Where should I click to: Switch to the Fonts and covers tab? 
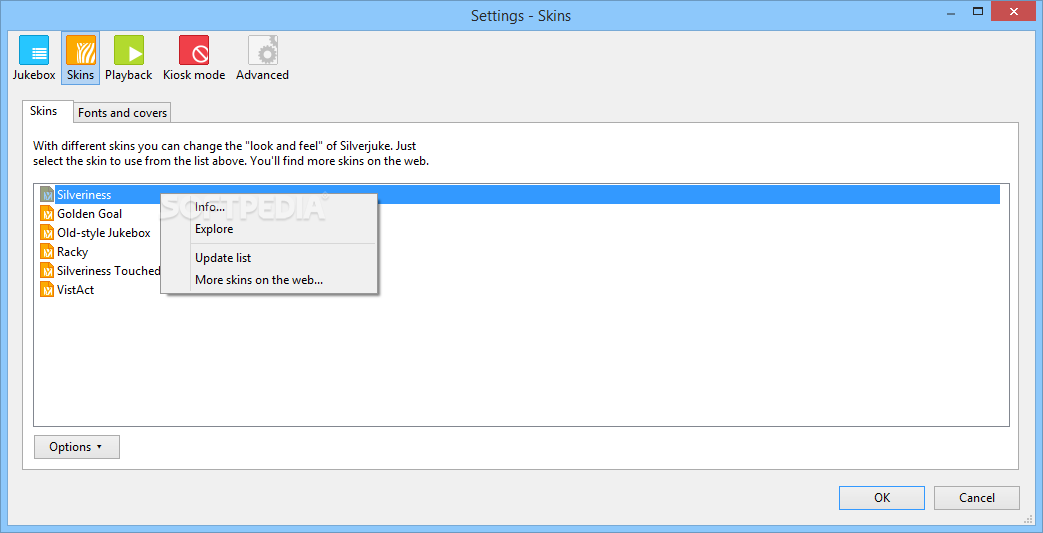click(x=123, y=113)
